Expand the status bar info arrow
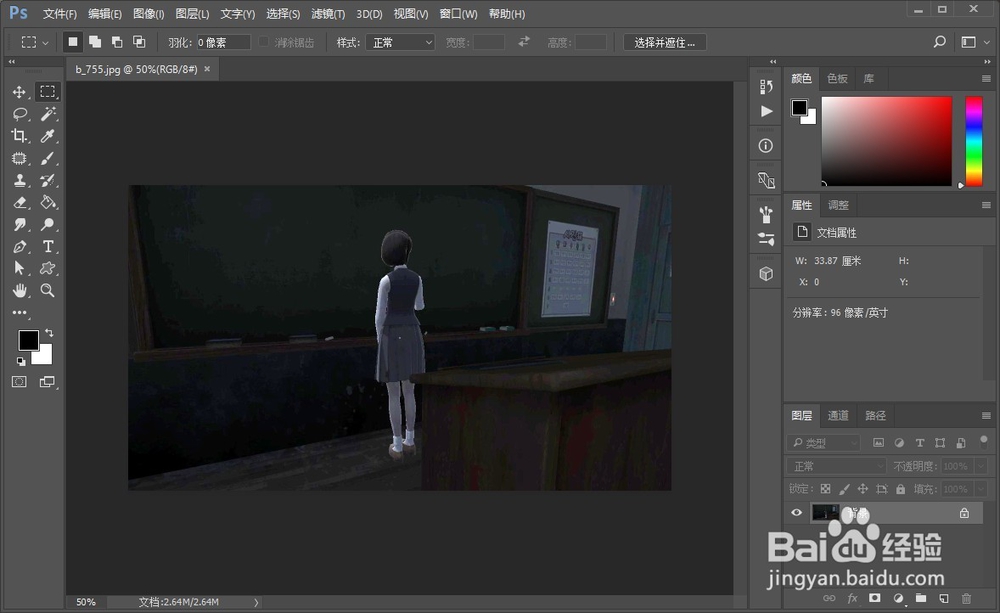Image resolution: width=1000 pixels, height=613 pixels. pos(256,602)
